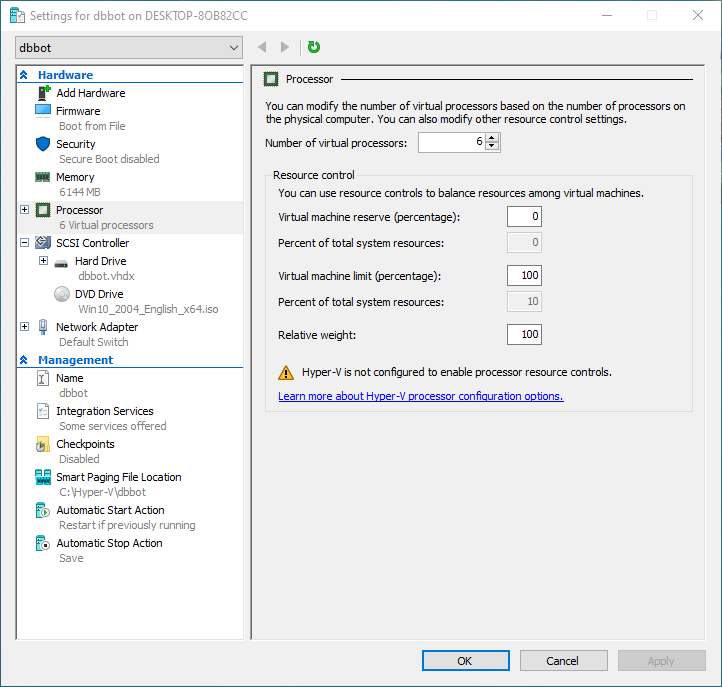Expand the Network Adapter node
The height and width of the screenshot is (687, 722).
point(24,326)
